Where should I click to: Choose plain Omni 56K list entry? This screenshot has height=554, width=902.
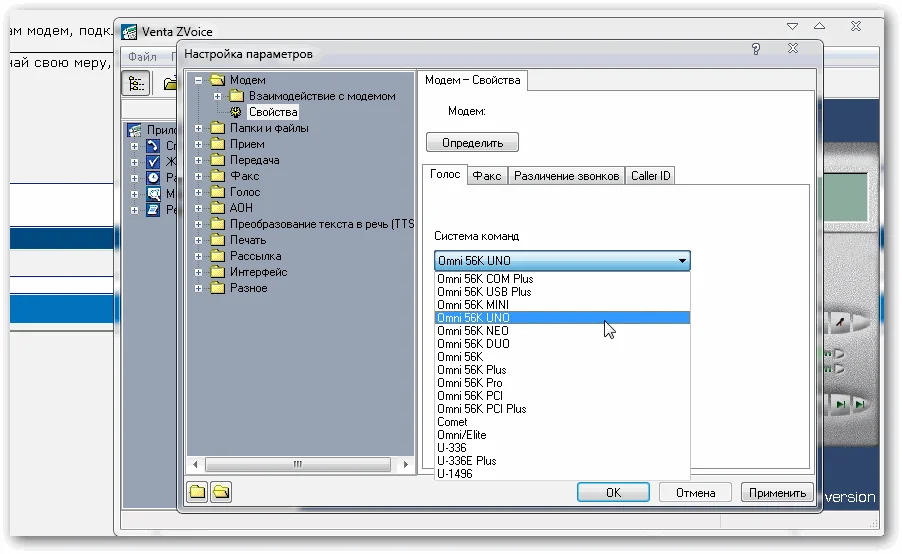[562, 357]
